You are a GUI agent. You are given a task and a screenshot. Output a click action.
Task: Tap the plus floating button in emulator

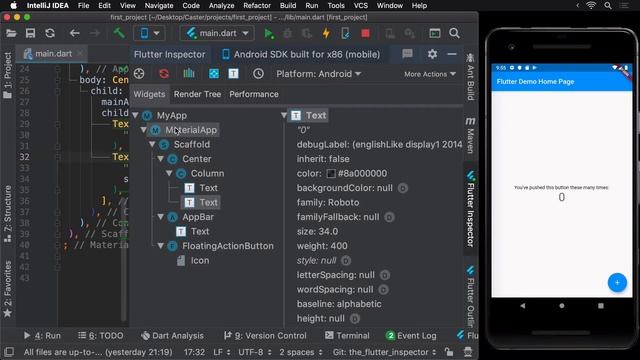click(617, 282)
